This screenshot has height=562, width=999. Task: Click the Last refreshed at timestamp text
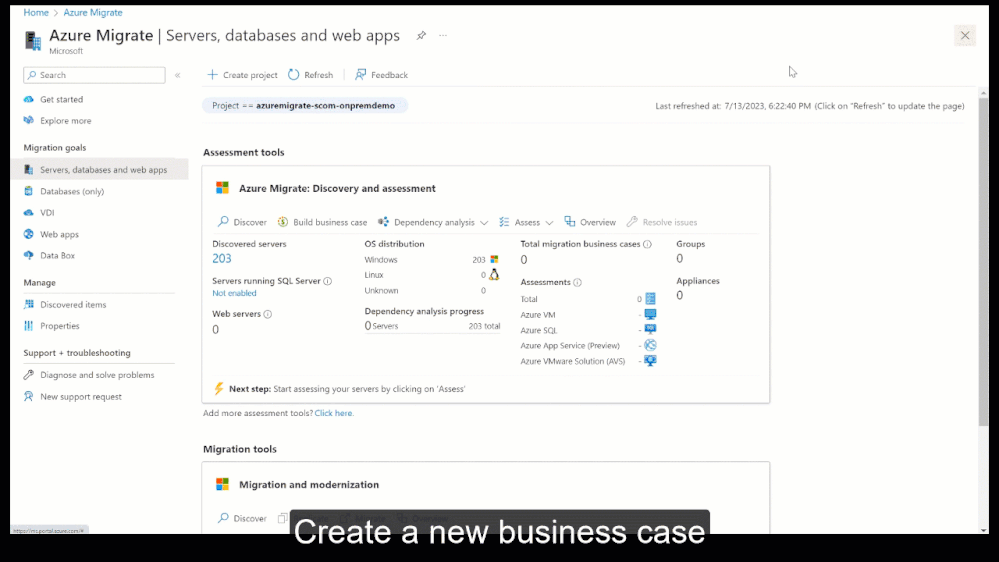tap(809, 106)
